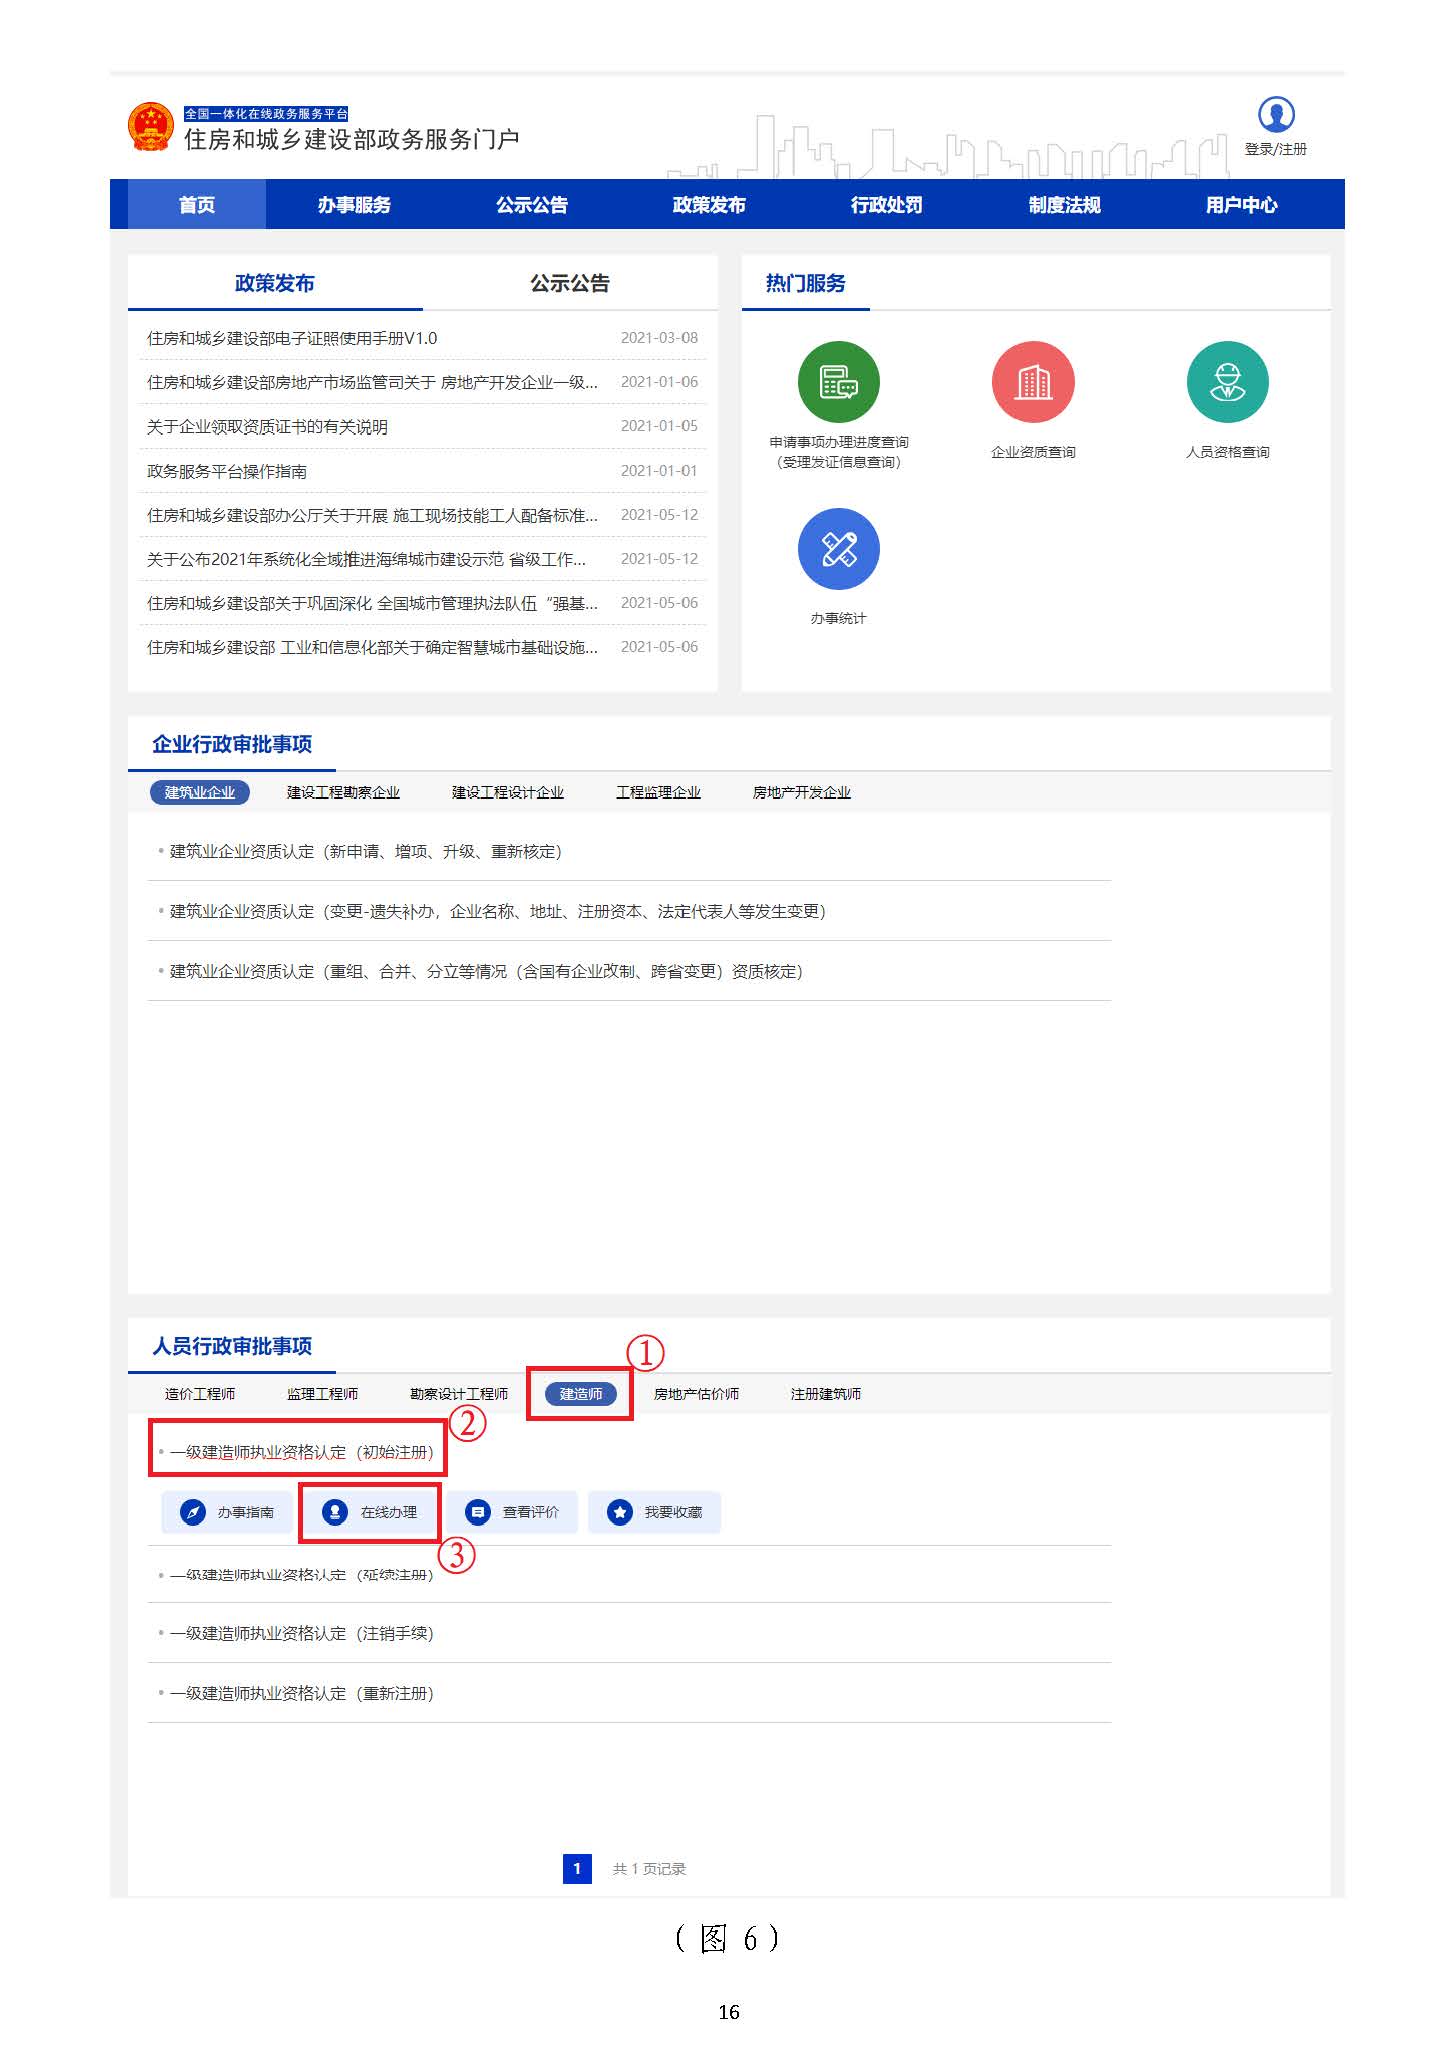Expand 一级建造师执业资格认定 (延续注册) item

301,1575
